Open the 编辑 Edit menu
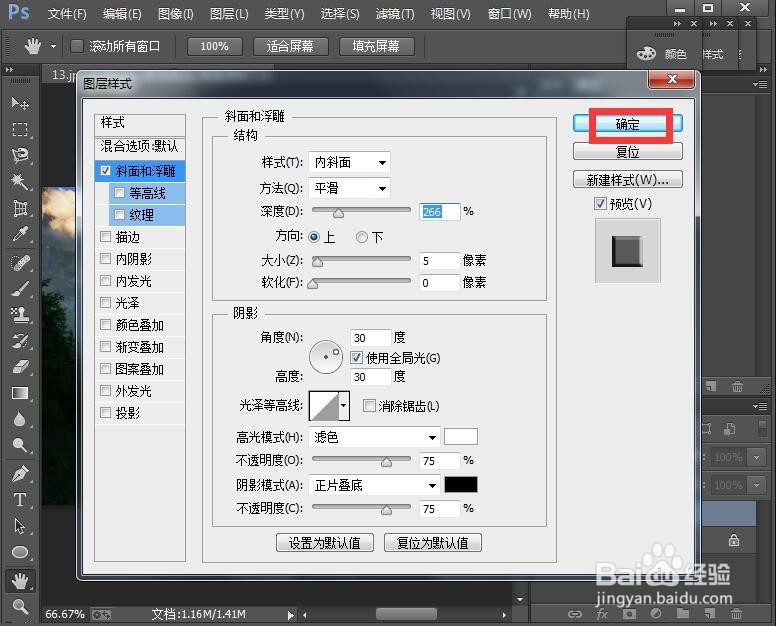Viewport: 776px width, 626px height. tap(122, 13)
